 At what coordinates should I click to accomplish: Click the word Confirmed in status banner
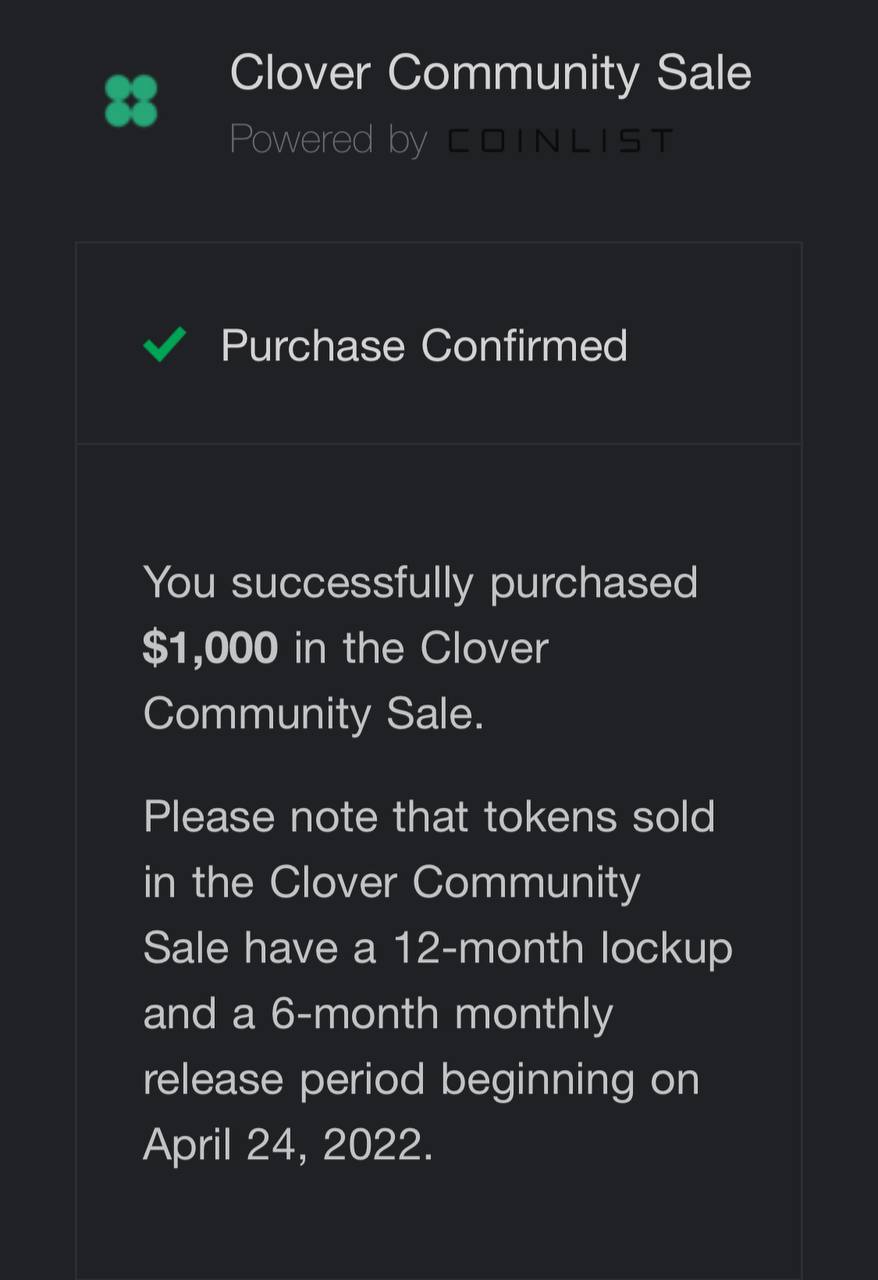pos(524,346)
